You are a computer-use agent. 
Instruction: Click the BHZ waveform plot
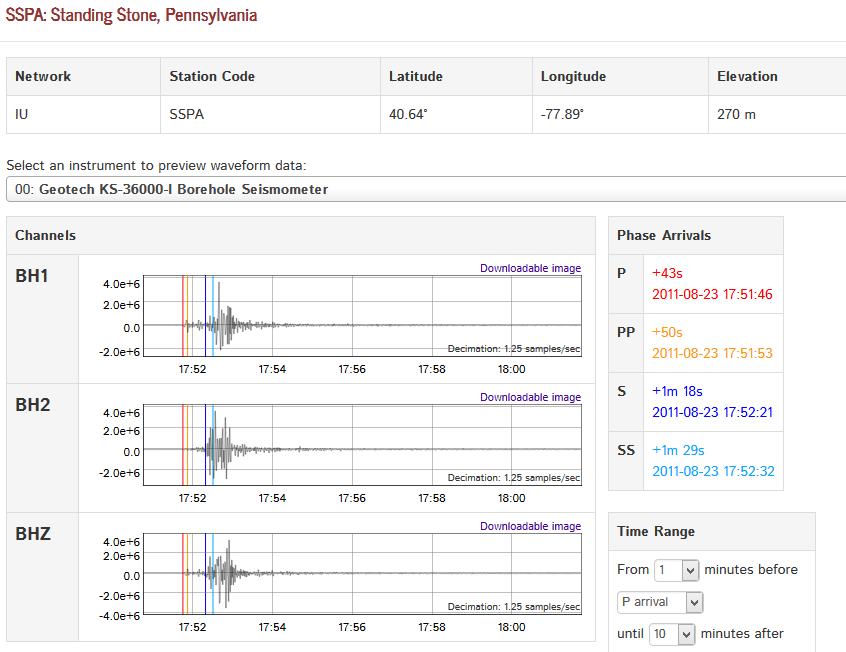[362, 574]
